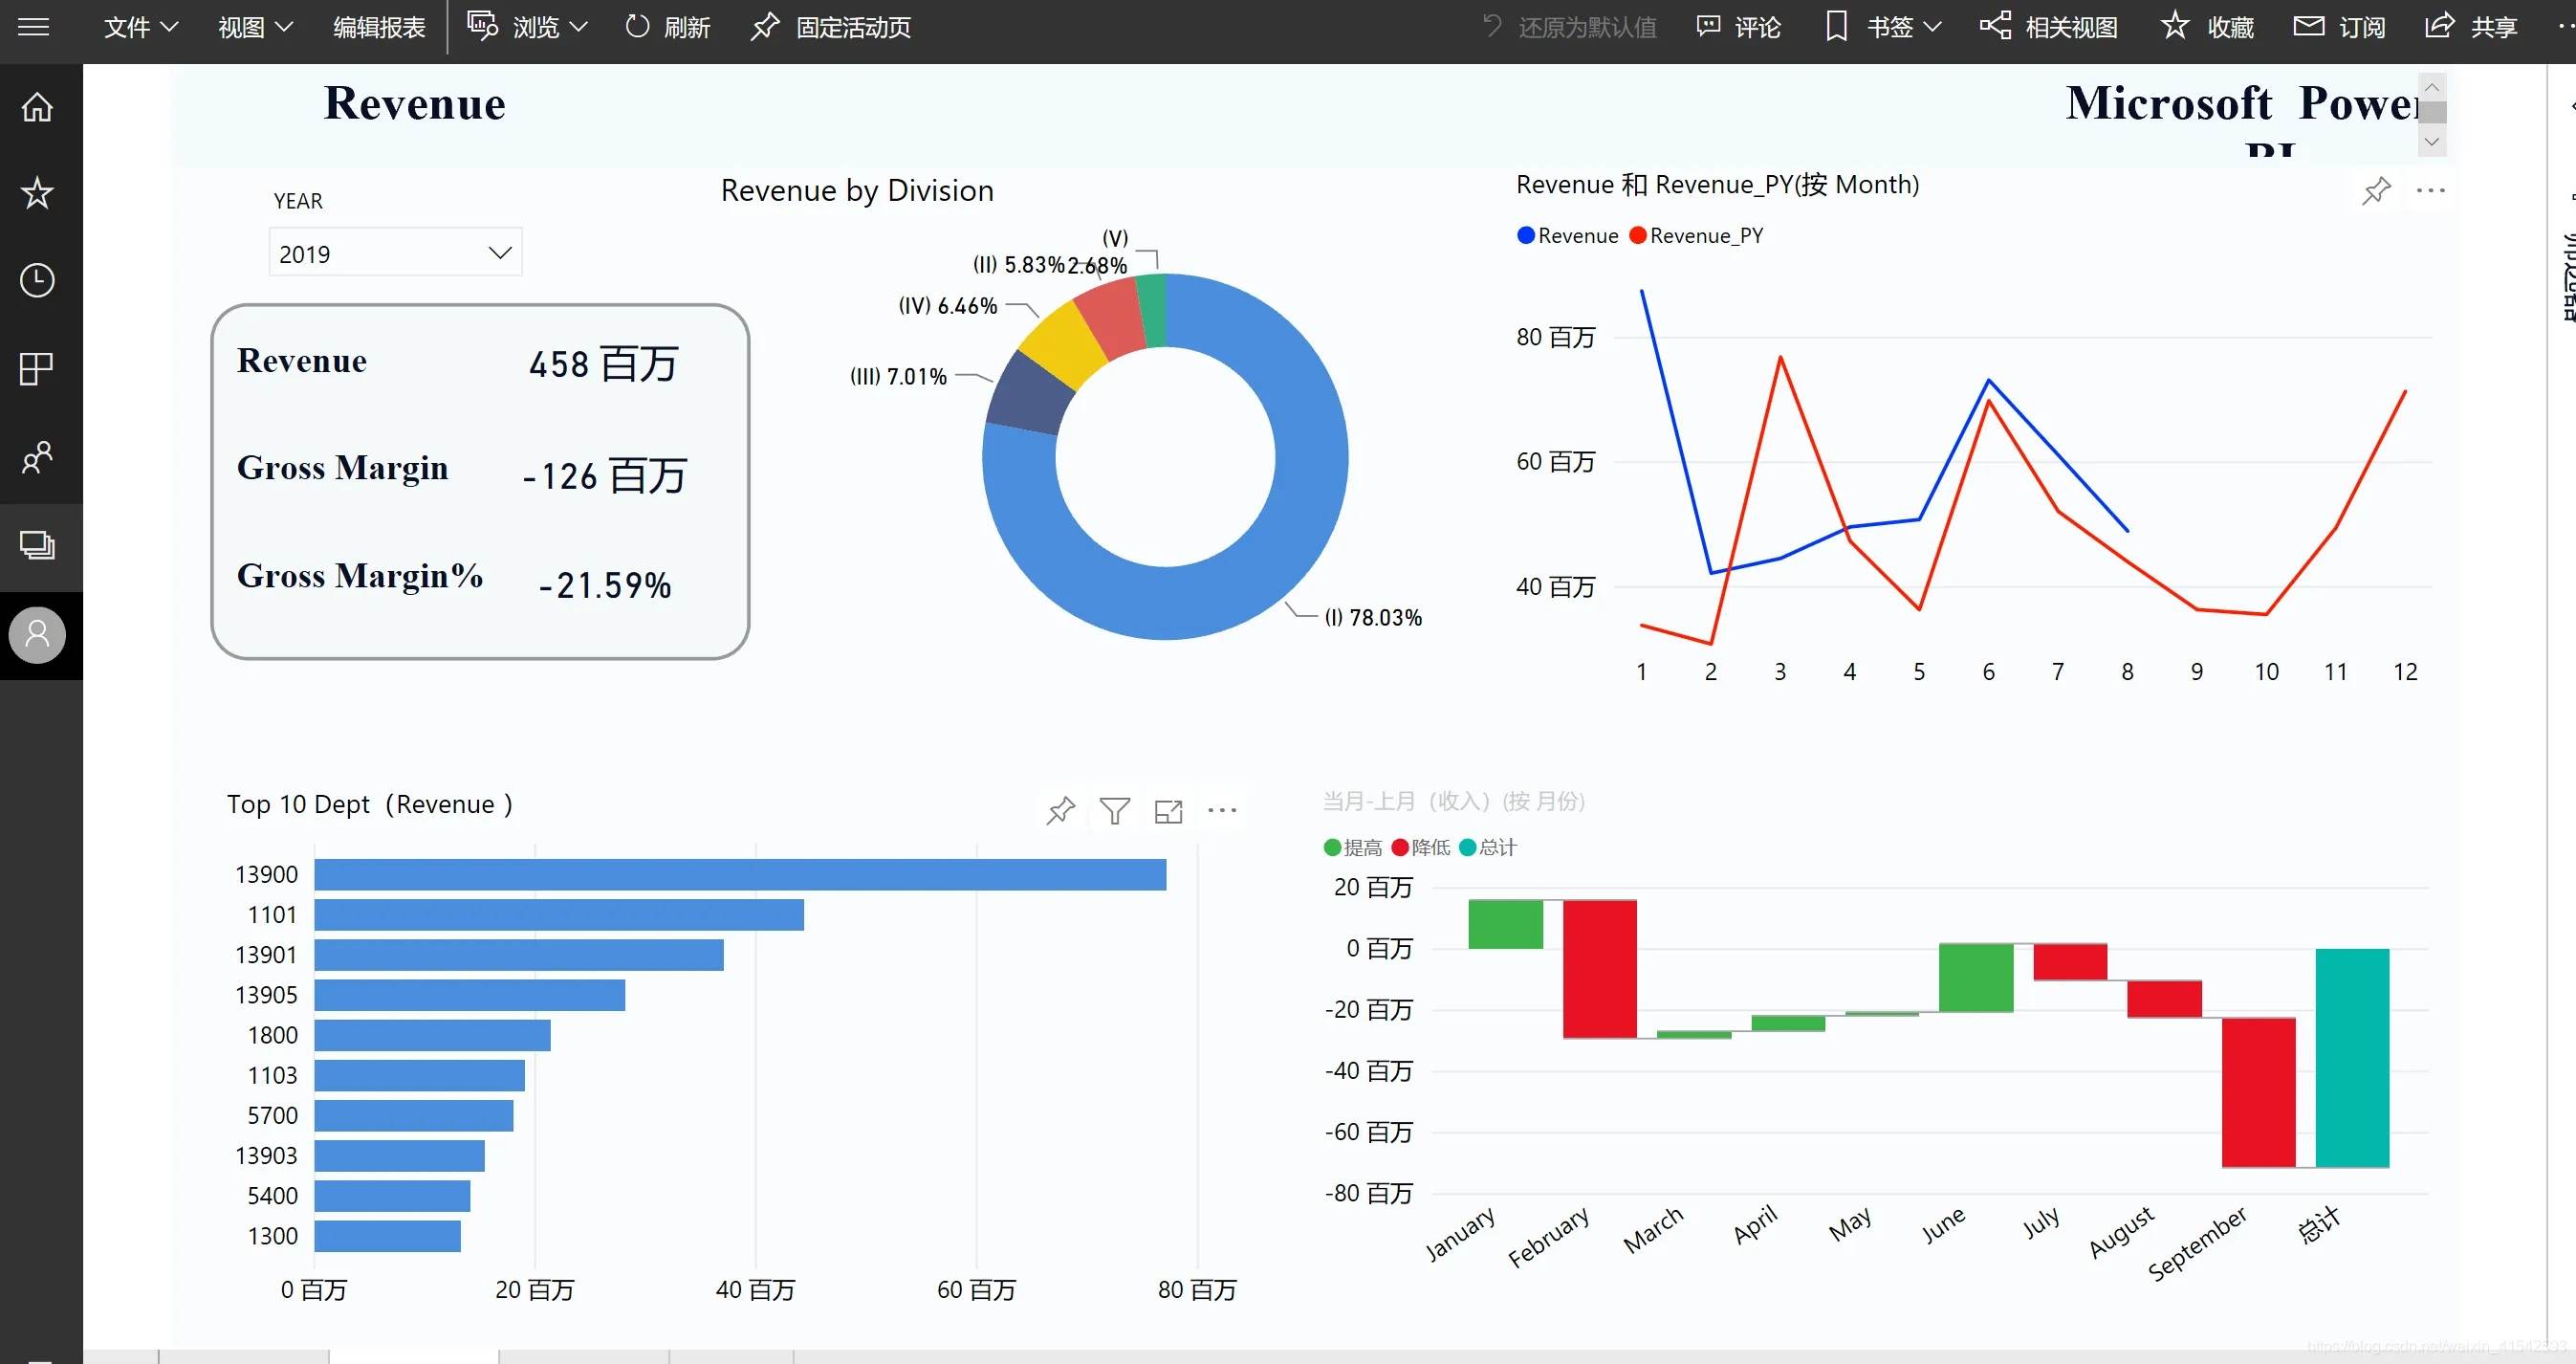Click title scroll down arrow
The height and width of the screenshot is (1364, 2576).
click(x=2432, y=142)
